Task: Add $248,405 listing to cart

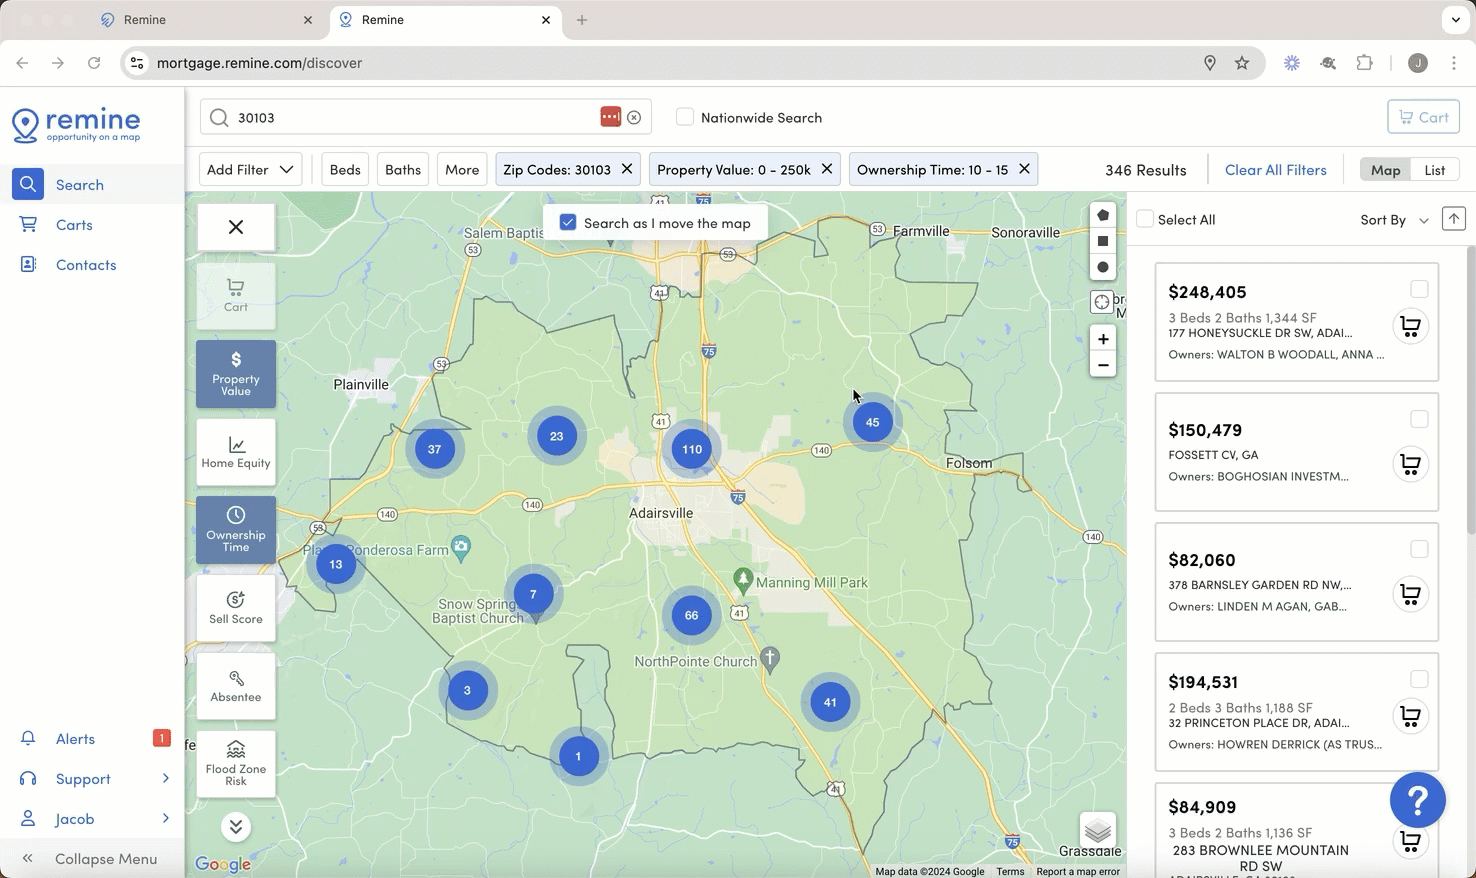Action: [1410, 326]
